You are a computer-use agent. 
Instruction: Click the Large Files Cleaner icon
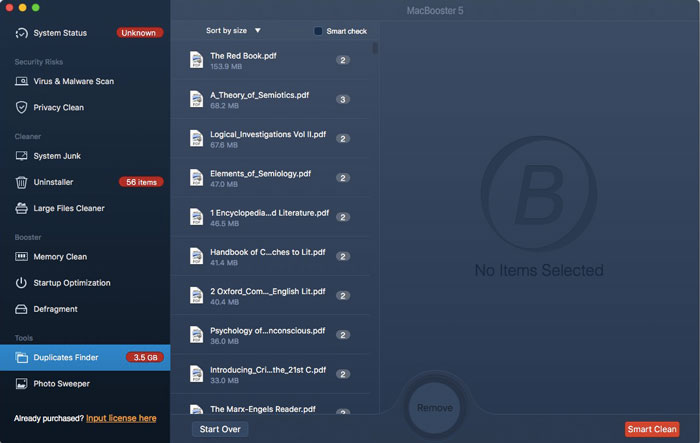pyautogui.click(x=21, y=208)
